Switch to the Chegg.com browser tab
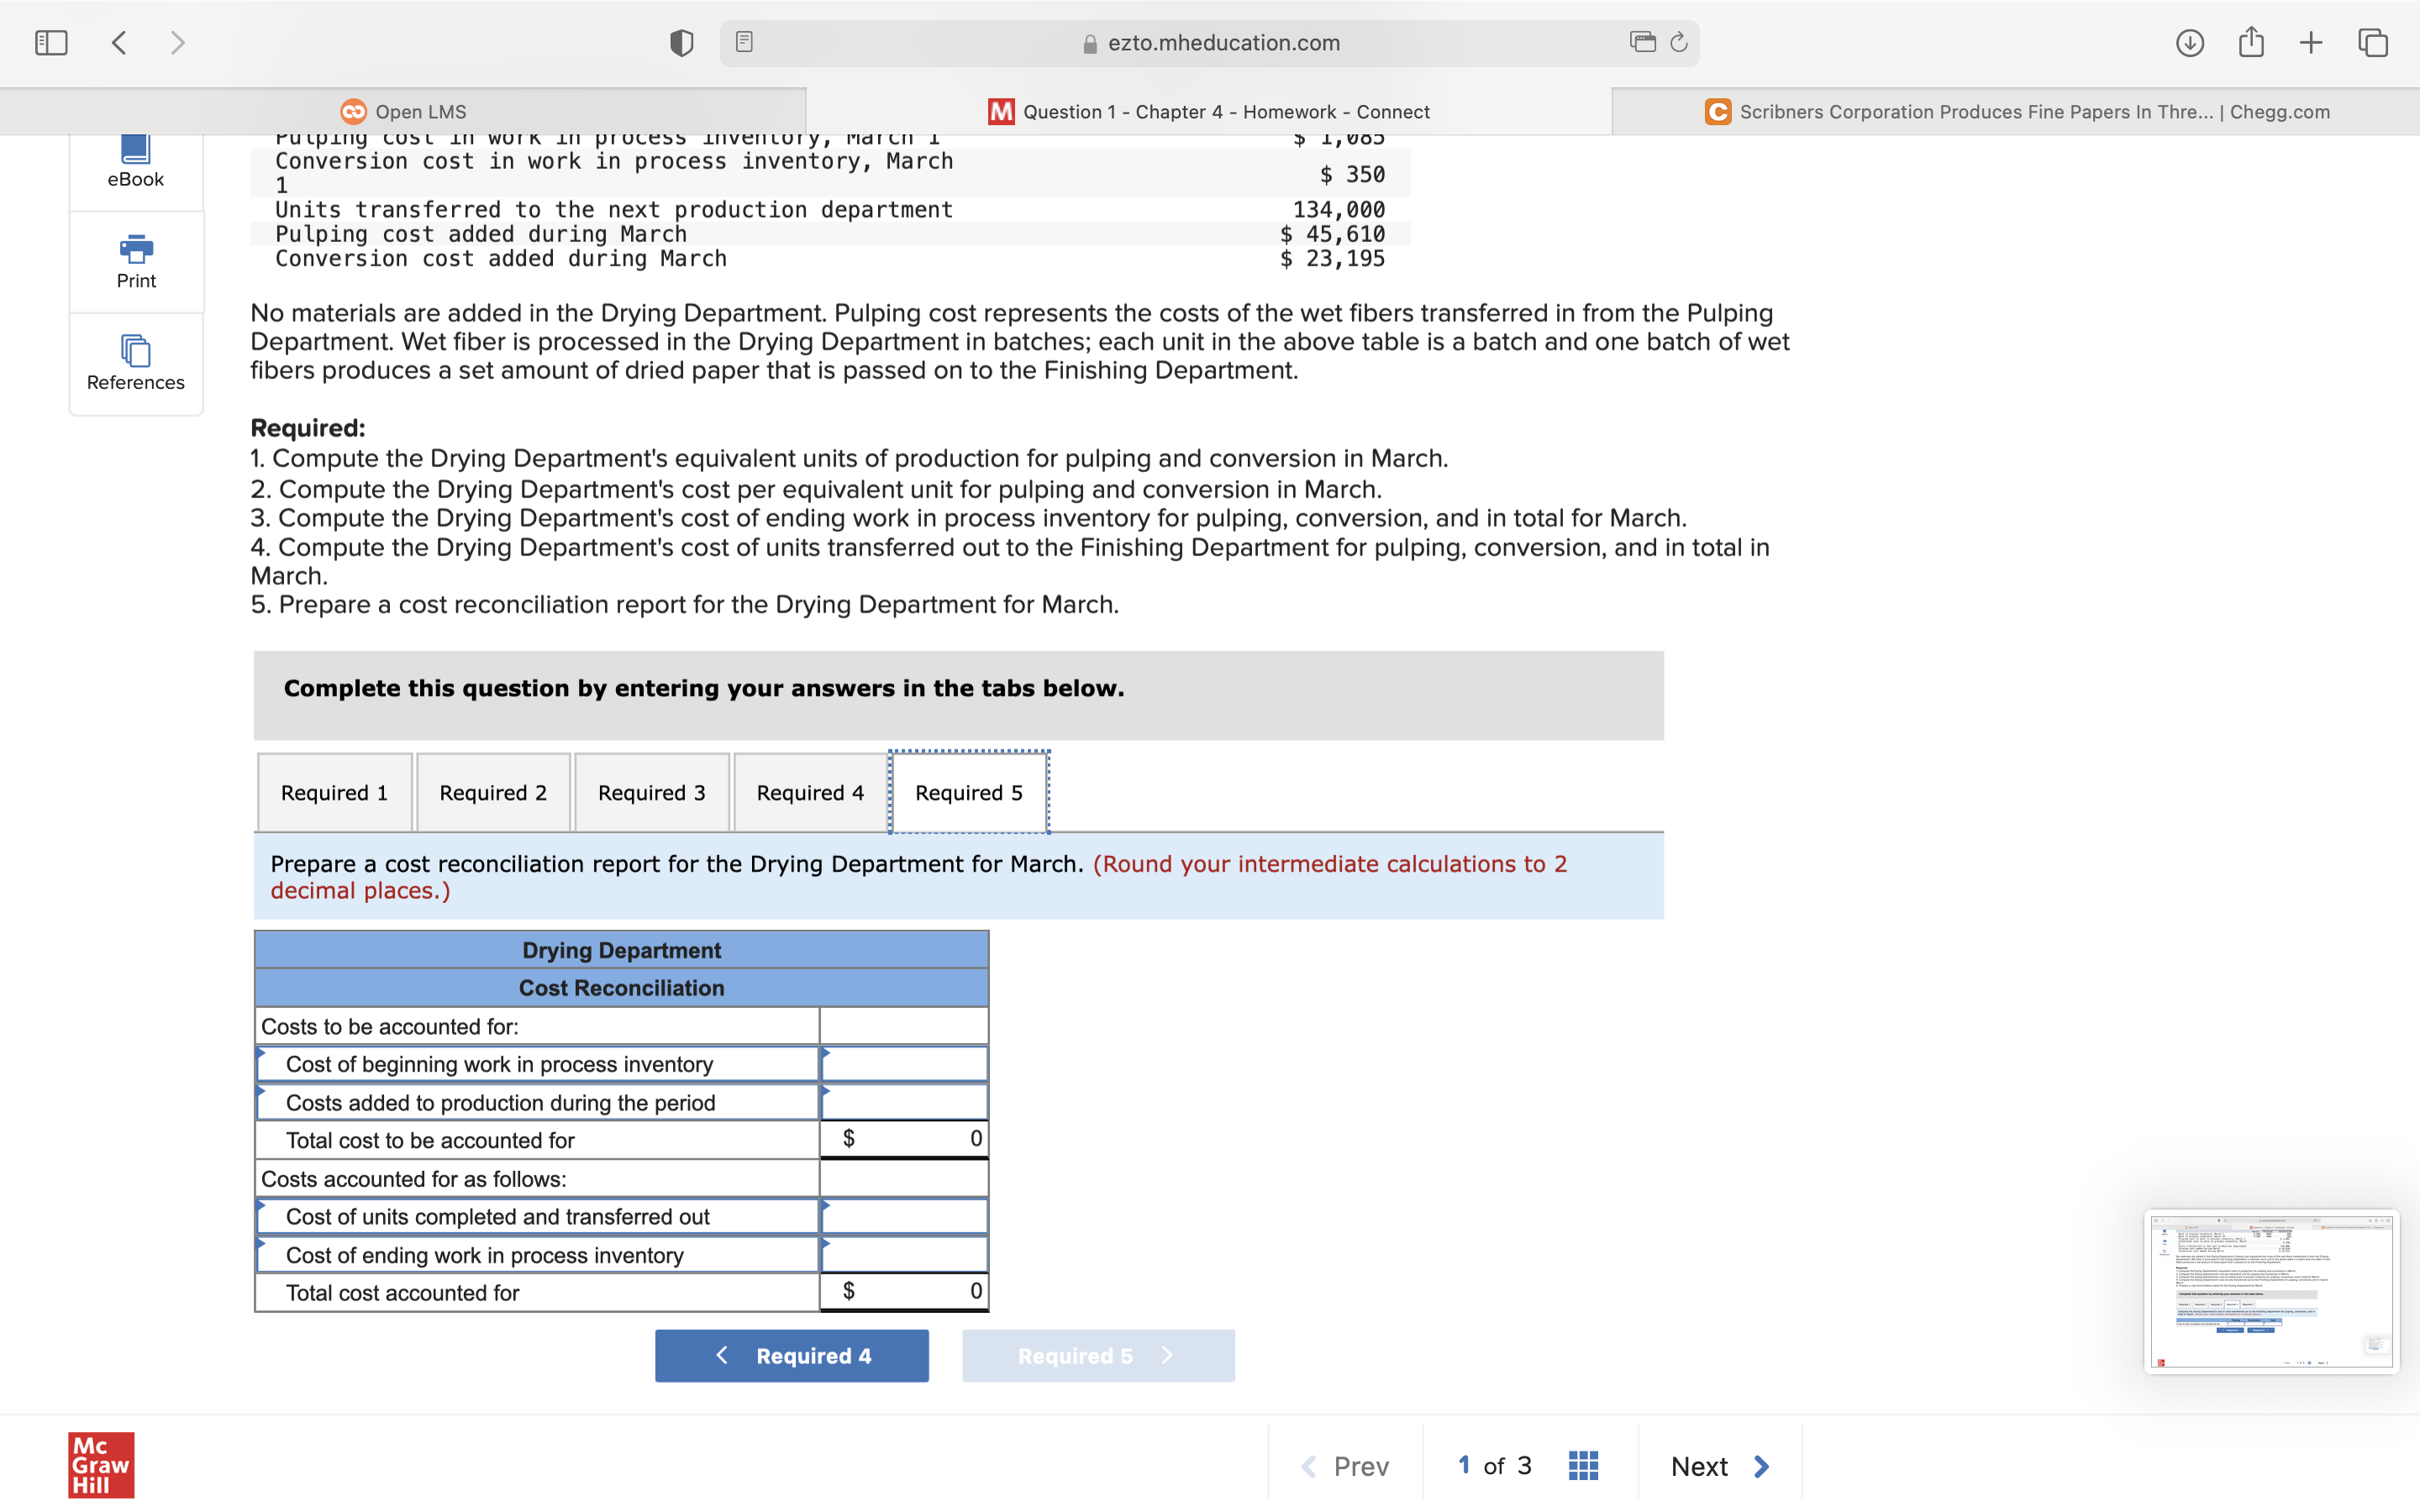Screen dimensions: 2420x1512 [2017, 112]
